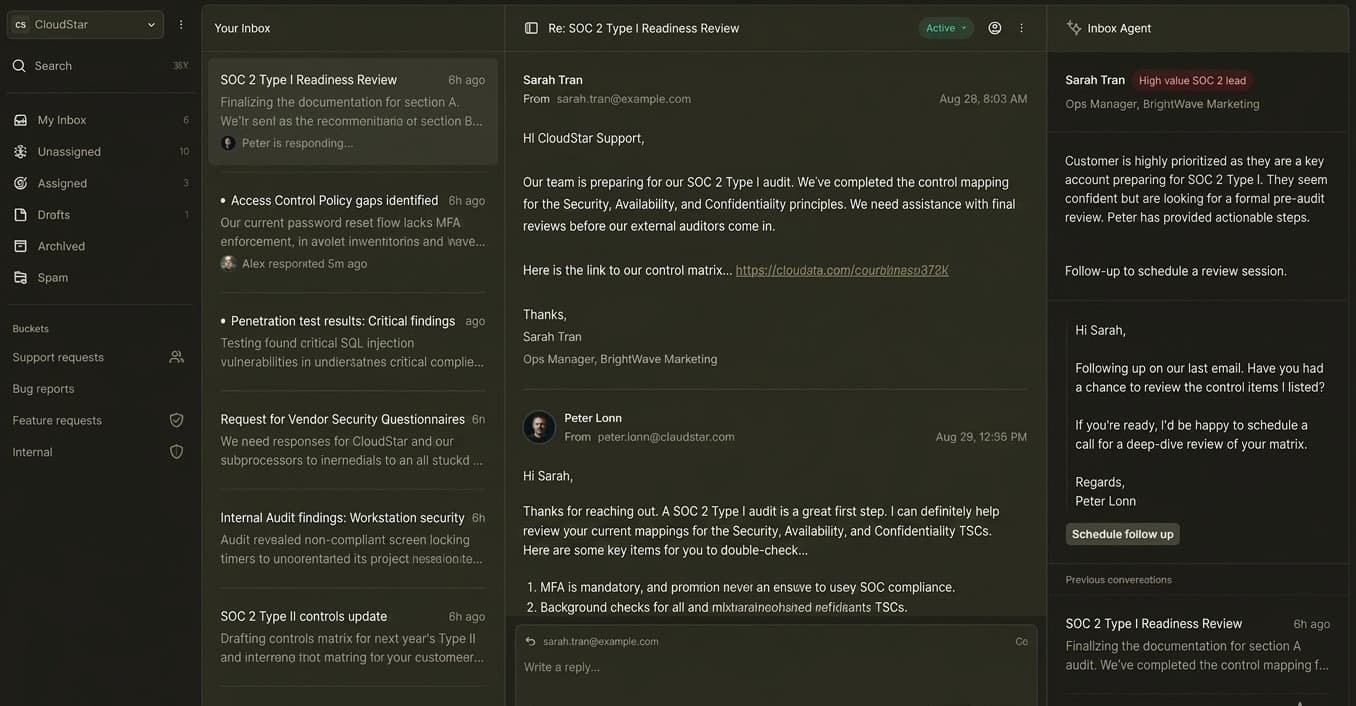This screenshot has width=1356, height=706.
Task: Open the Drafts icon in sidebar
Action: point(21,214)
